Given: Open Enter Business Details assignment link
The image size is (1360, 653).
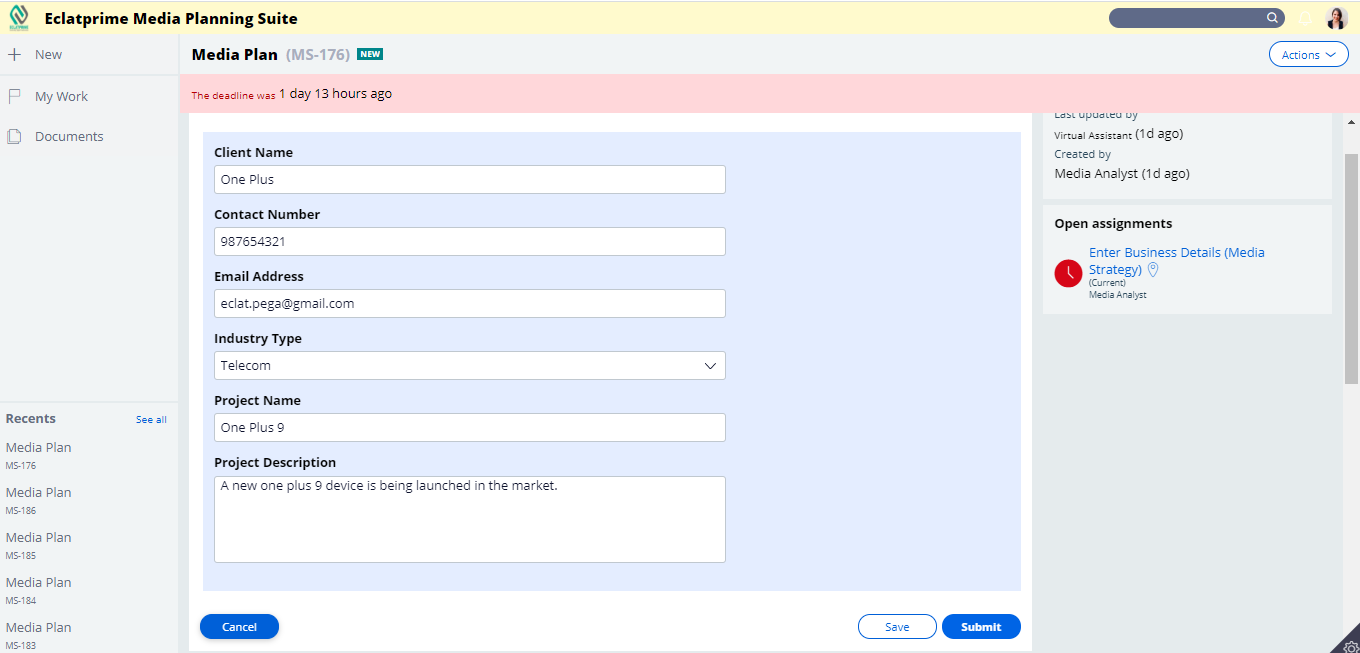Looking at the screenshot, I should point(1176,261).
